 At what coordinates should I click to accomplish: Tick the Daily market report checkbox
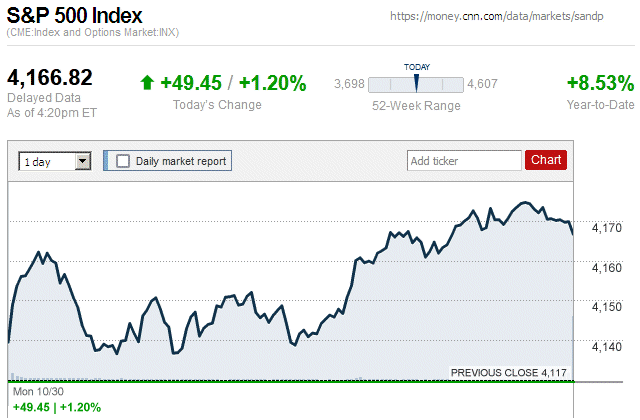[x=123, y=160]
